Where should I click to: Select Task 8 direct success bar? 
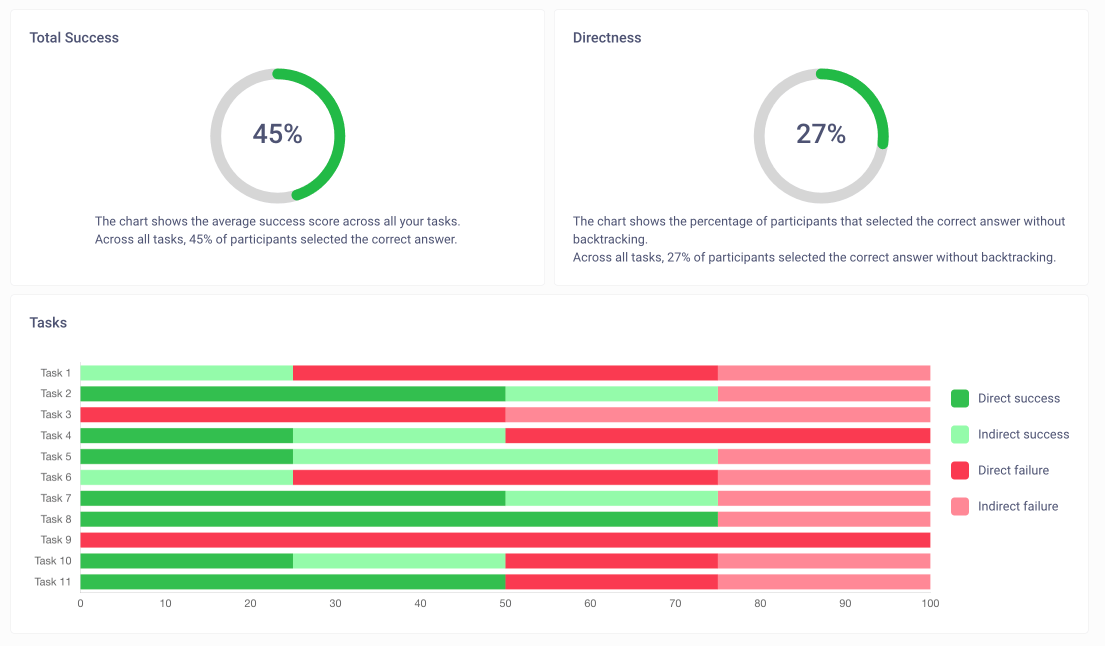click(x=398, y=520)
